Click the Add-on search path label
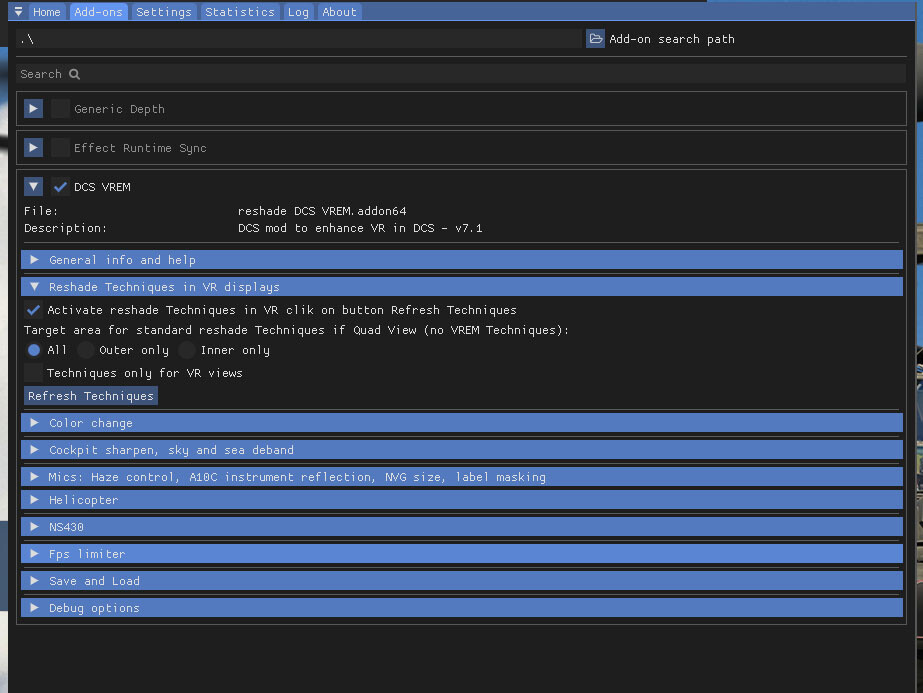The image size is (923, 693). [672, 39]
